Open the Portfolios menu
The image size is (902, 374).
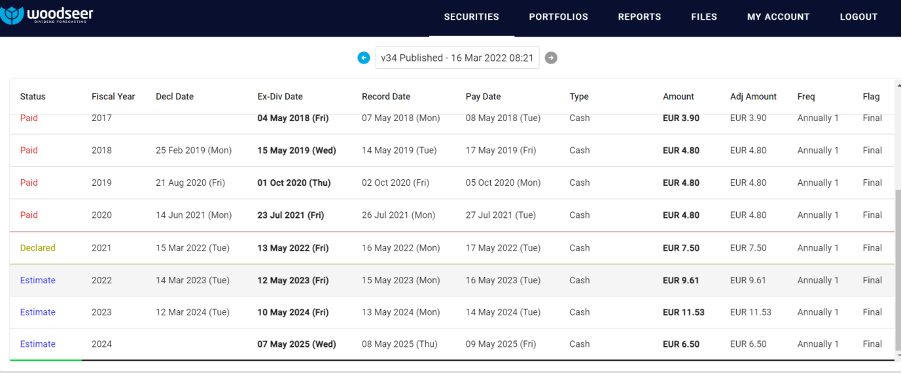559,17
